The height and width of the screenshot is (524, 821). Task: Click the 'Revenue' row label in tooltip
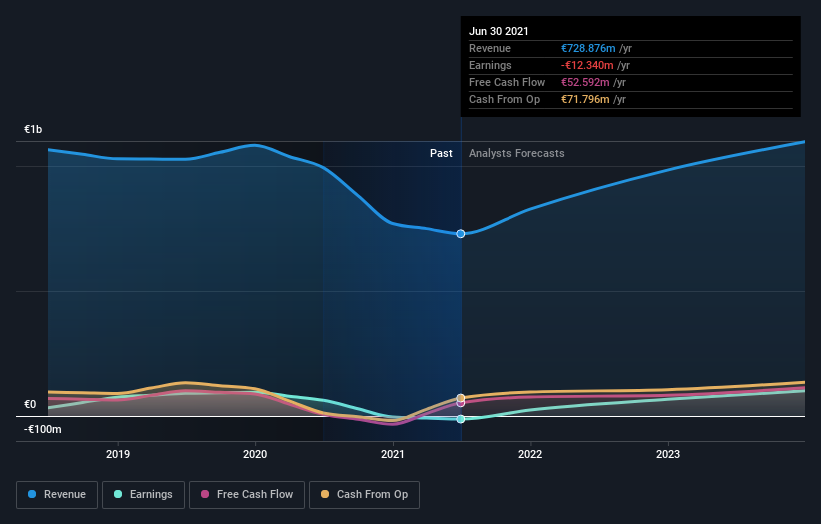[x=490, y=48]
